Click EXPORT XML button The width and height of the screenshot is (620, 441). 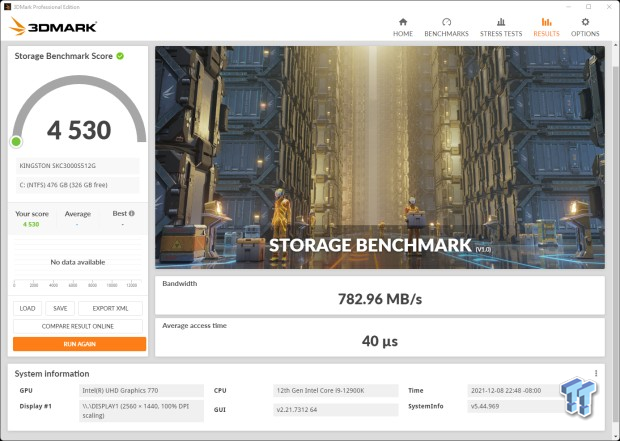pyautogui.click(x=110, y=309)
